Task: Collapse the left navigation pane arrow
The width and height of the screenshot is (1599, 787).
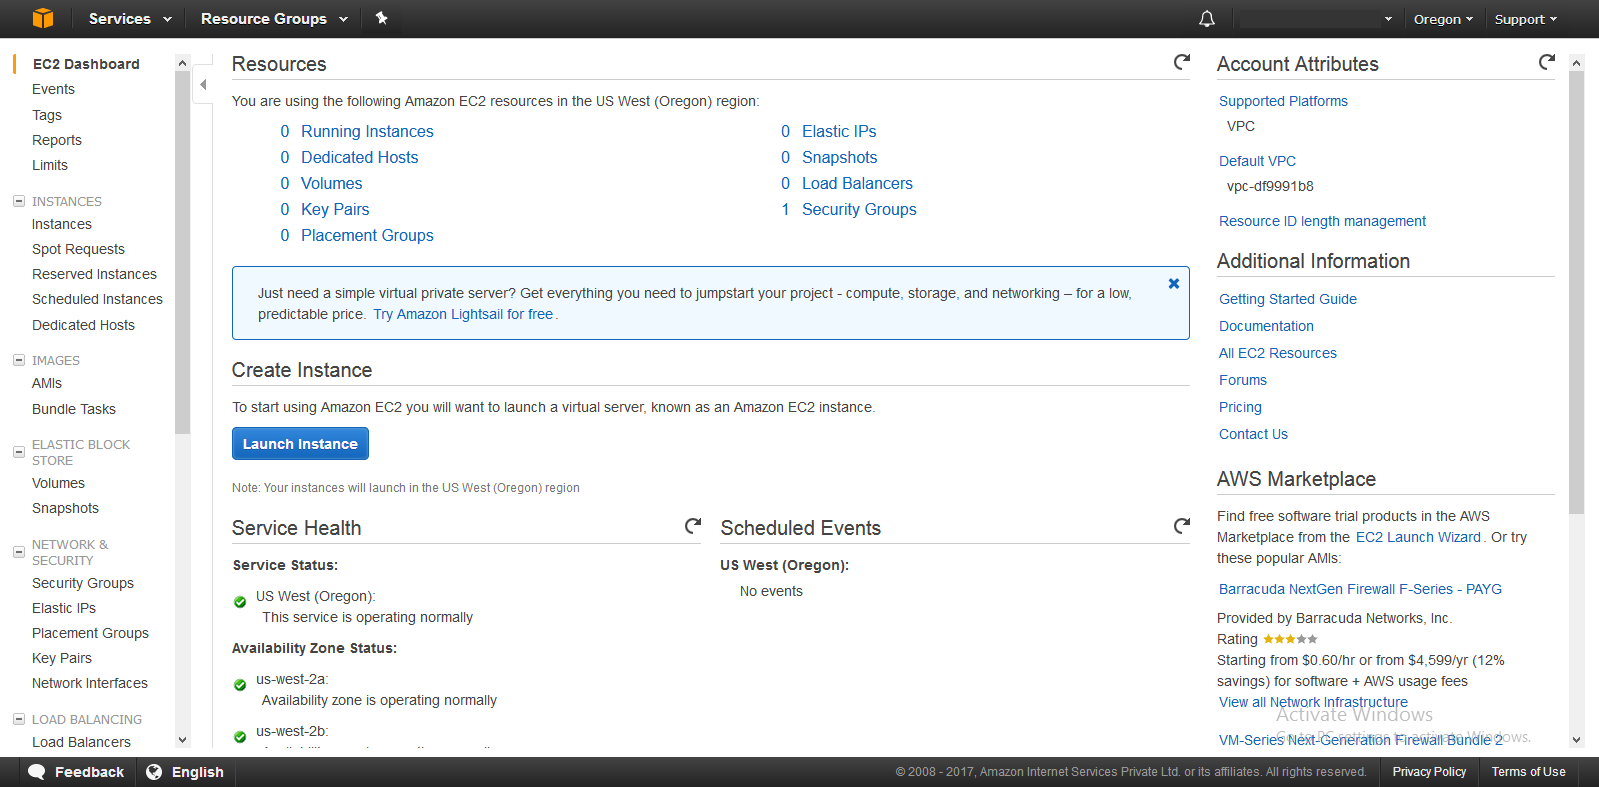Action: 203,85
